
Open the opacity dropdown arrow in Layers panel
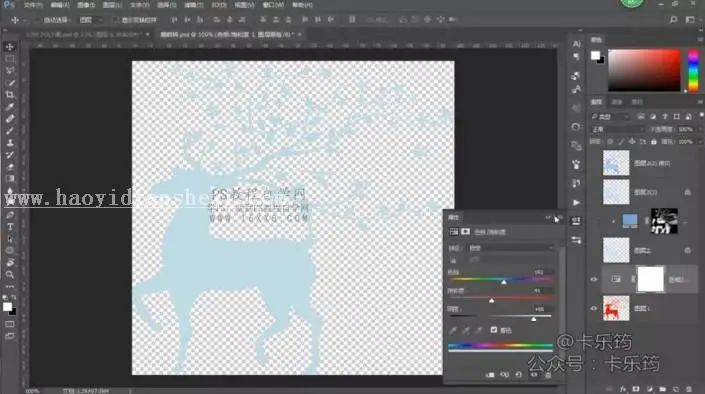click(700, 130)
